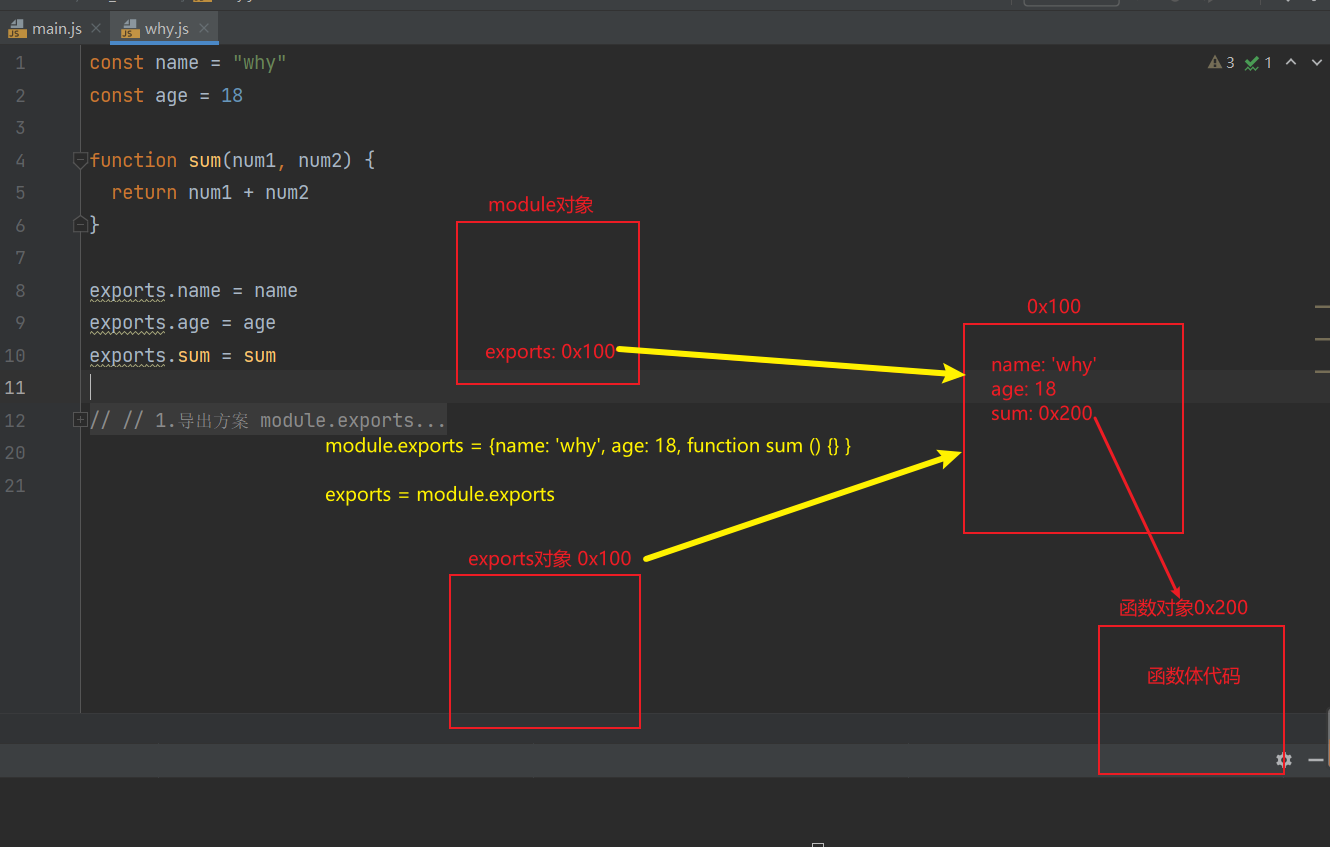
Task: Hide the bottom tool window with minus icon
Action: pyautogui.click(x=1316, y=760)
